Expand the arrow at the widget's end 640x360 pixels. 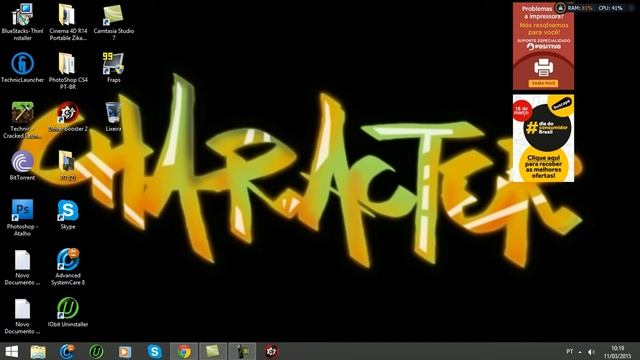[631, 8]
